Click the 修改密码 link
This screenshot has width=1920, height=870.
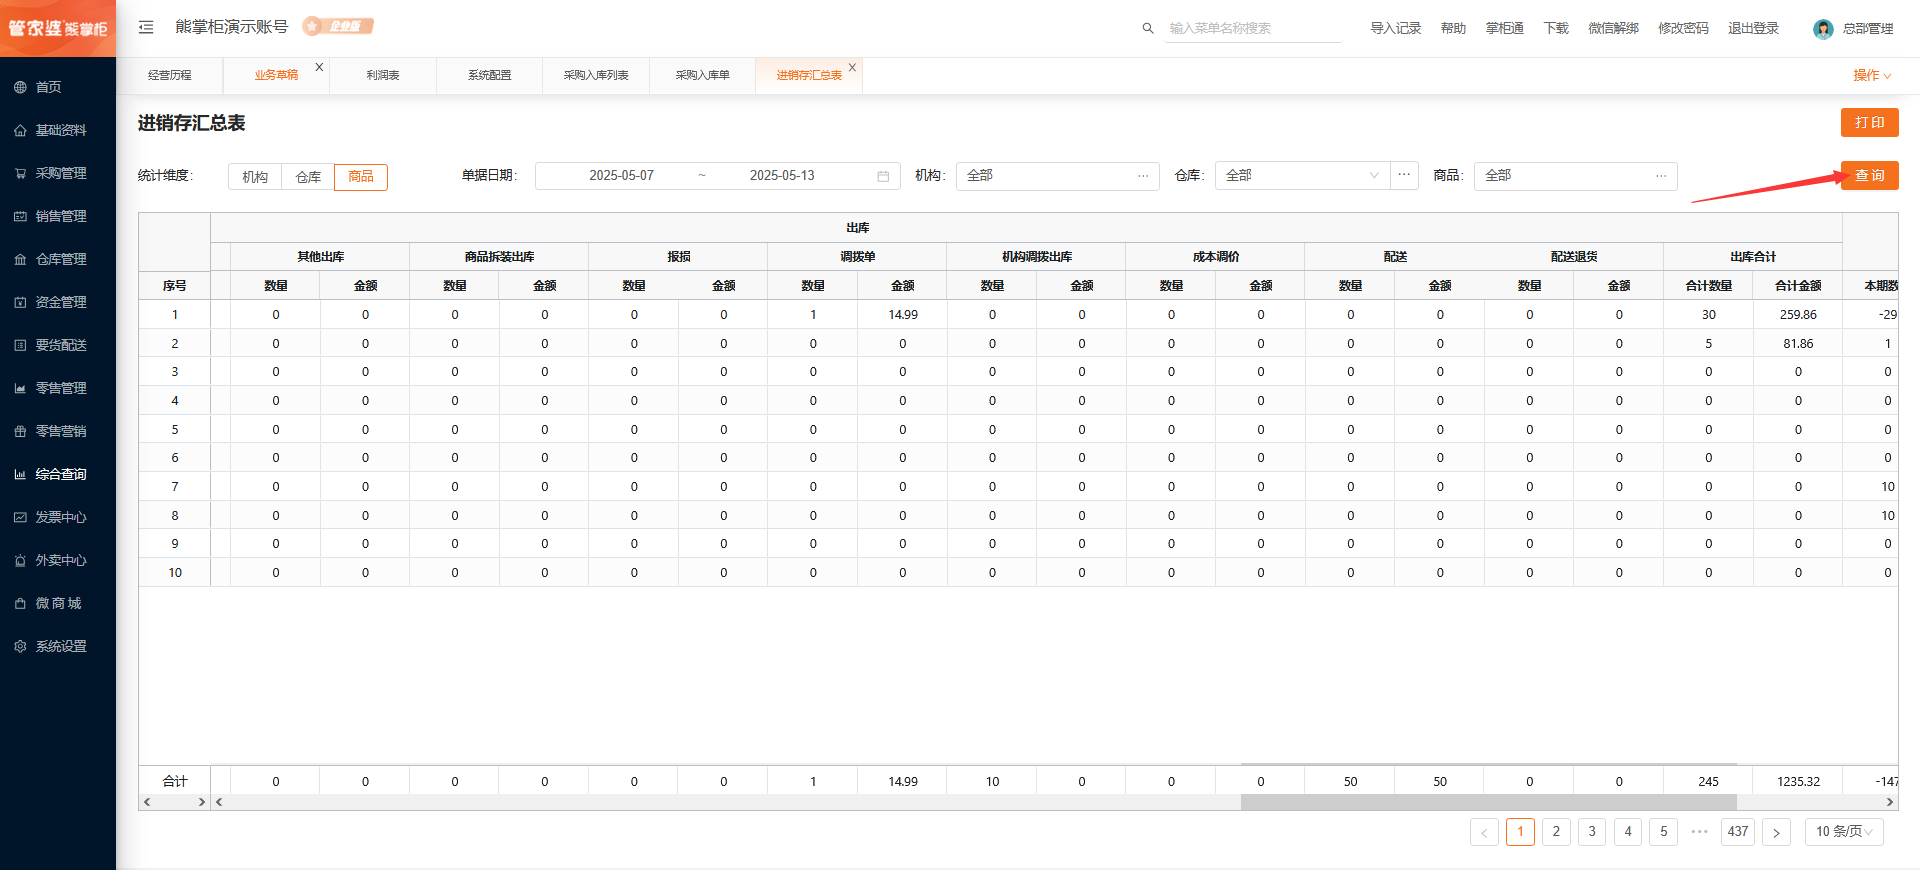pyautogui.click(x=1683, y=28)
